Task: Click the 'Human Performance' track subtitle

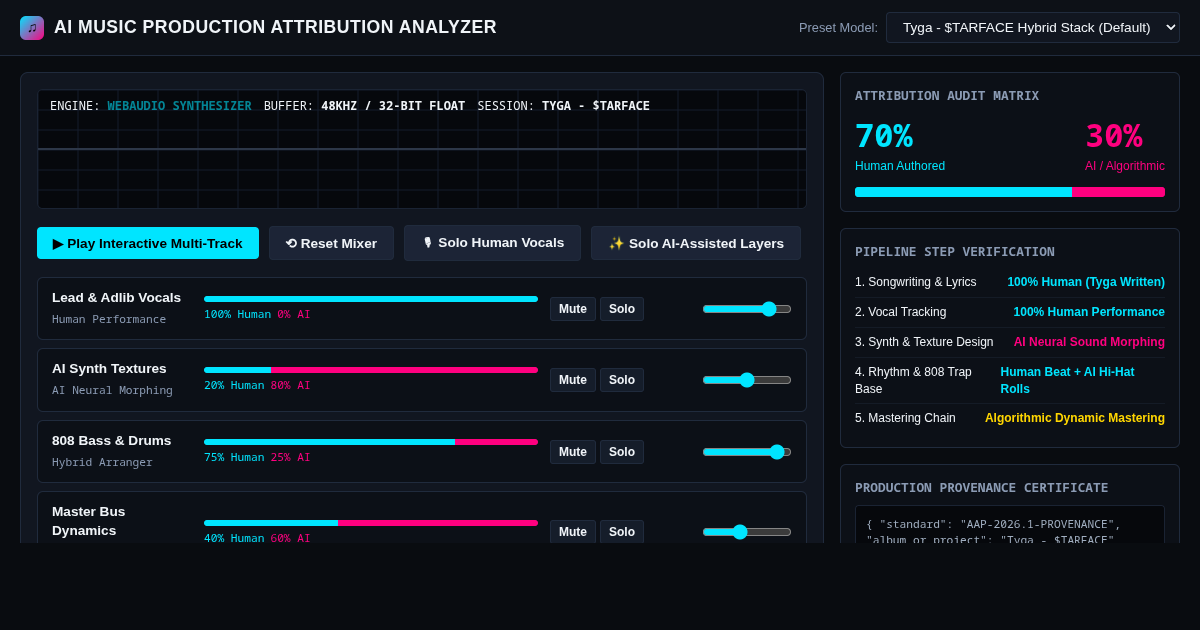Action: coord(109,320)
